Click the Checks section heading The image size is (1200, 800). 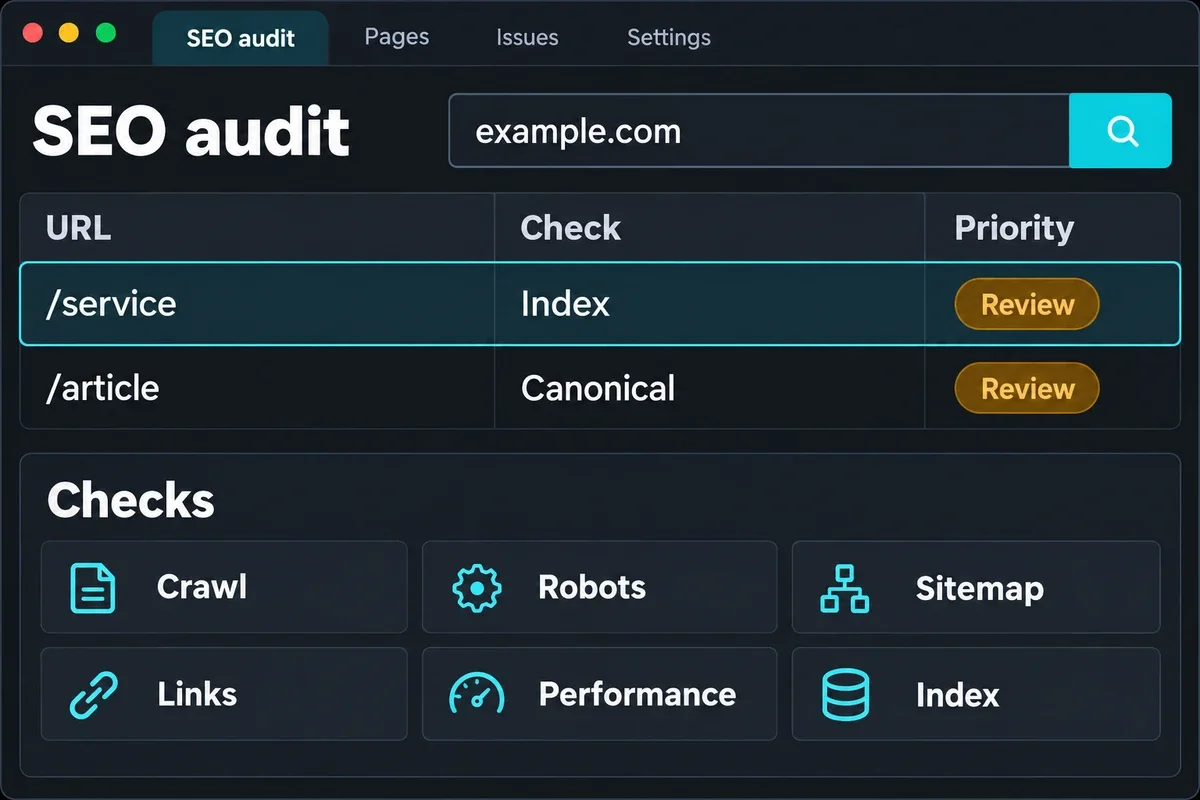(x=131, y=500)
